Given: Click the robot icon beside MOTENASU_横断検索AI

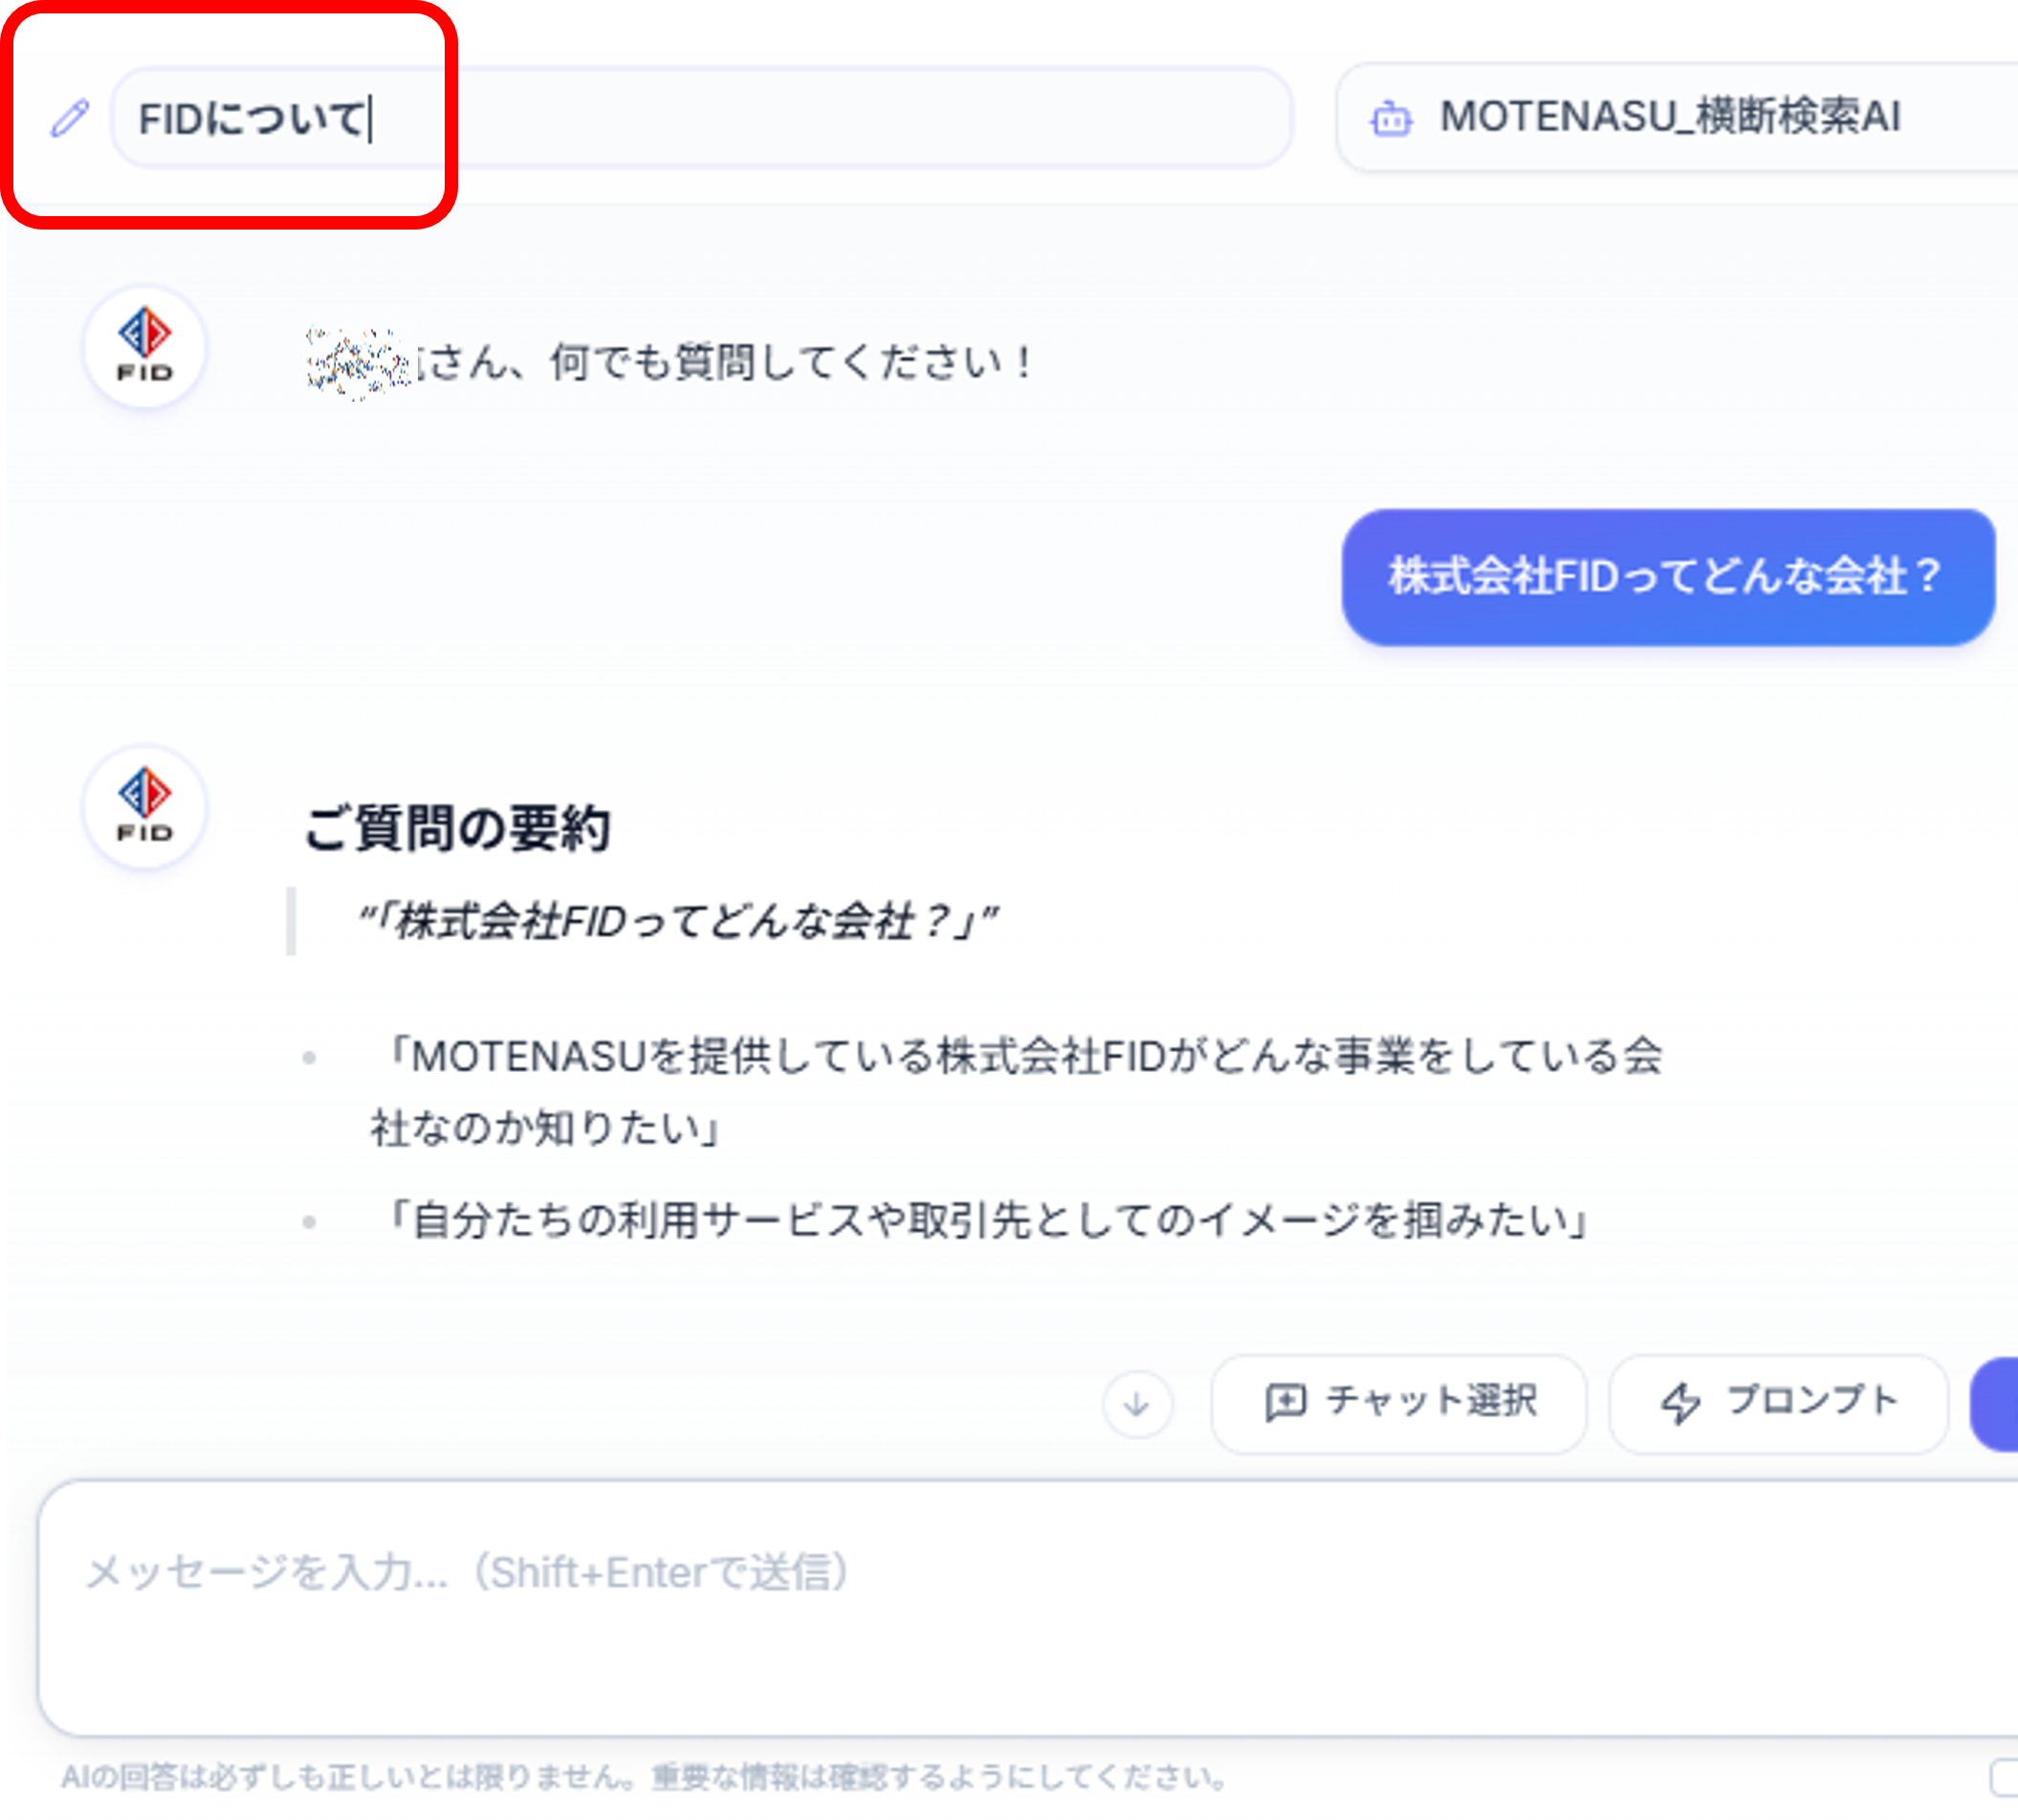Looking at the screenshot, I should point(1391,119).
